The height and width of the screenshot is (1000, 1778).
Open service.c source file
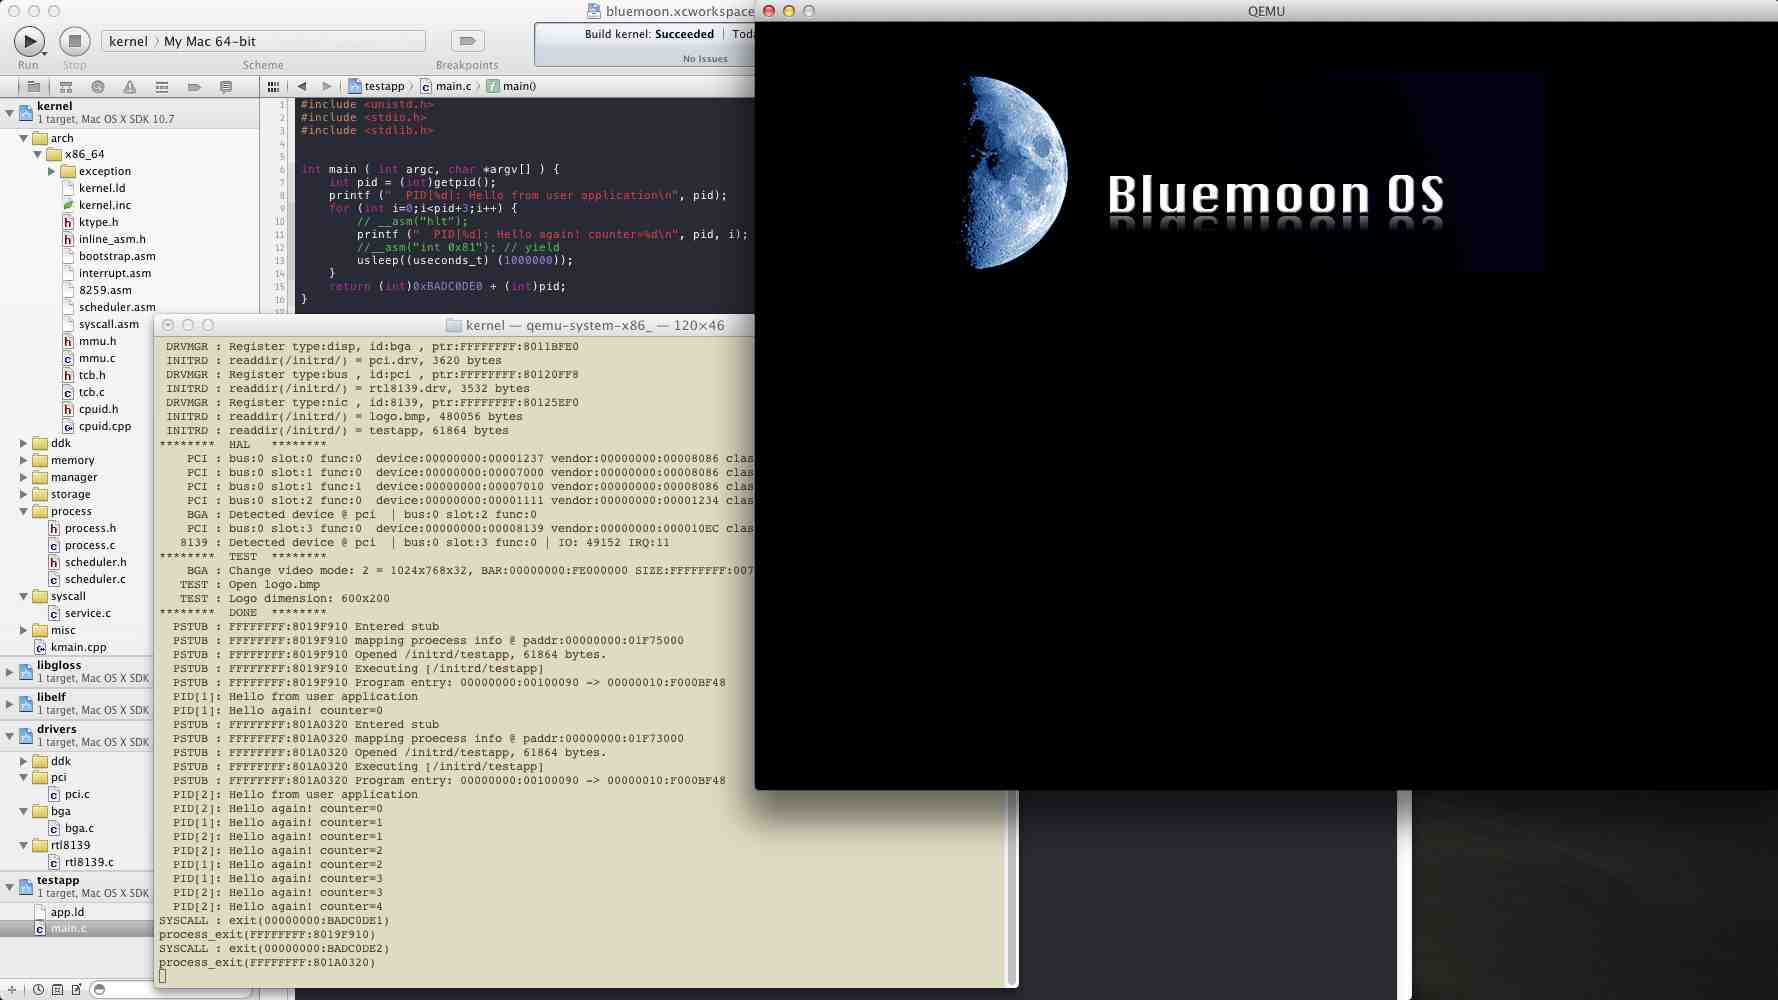(80, 614)
